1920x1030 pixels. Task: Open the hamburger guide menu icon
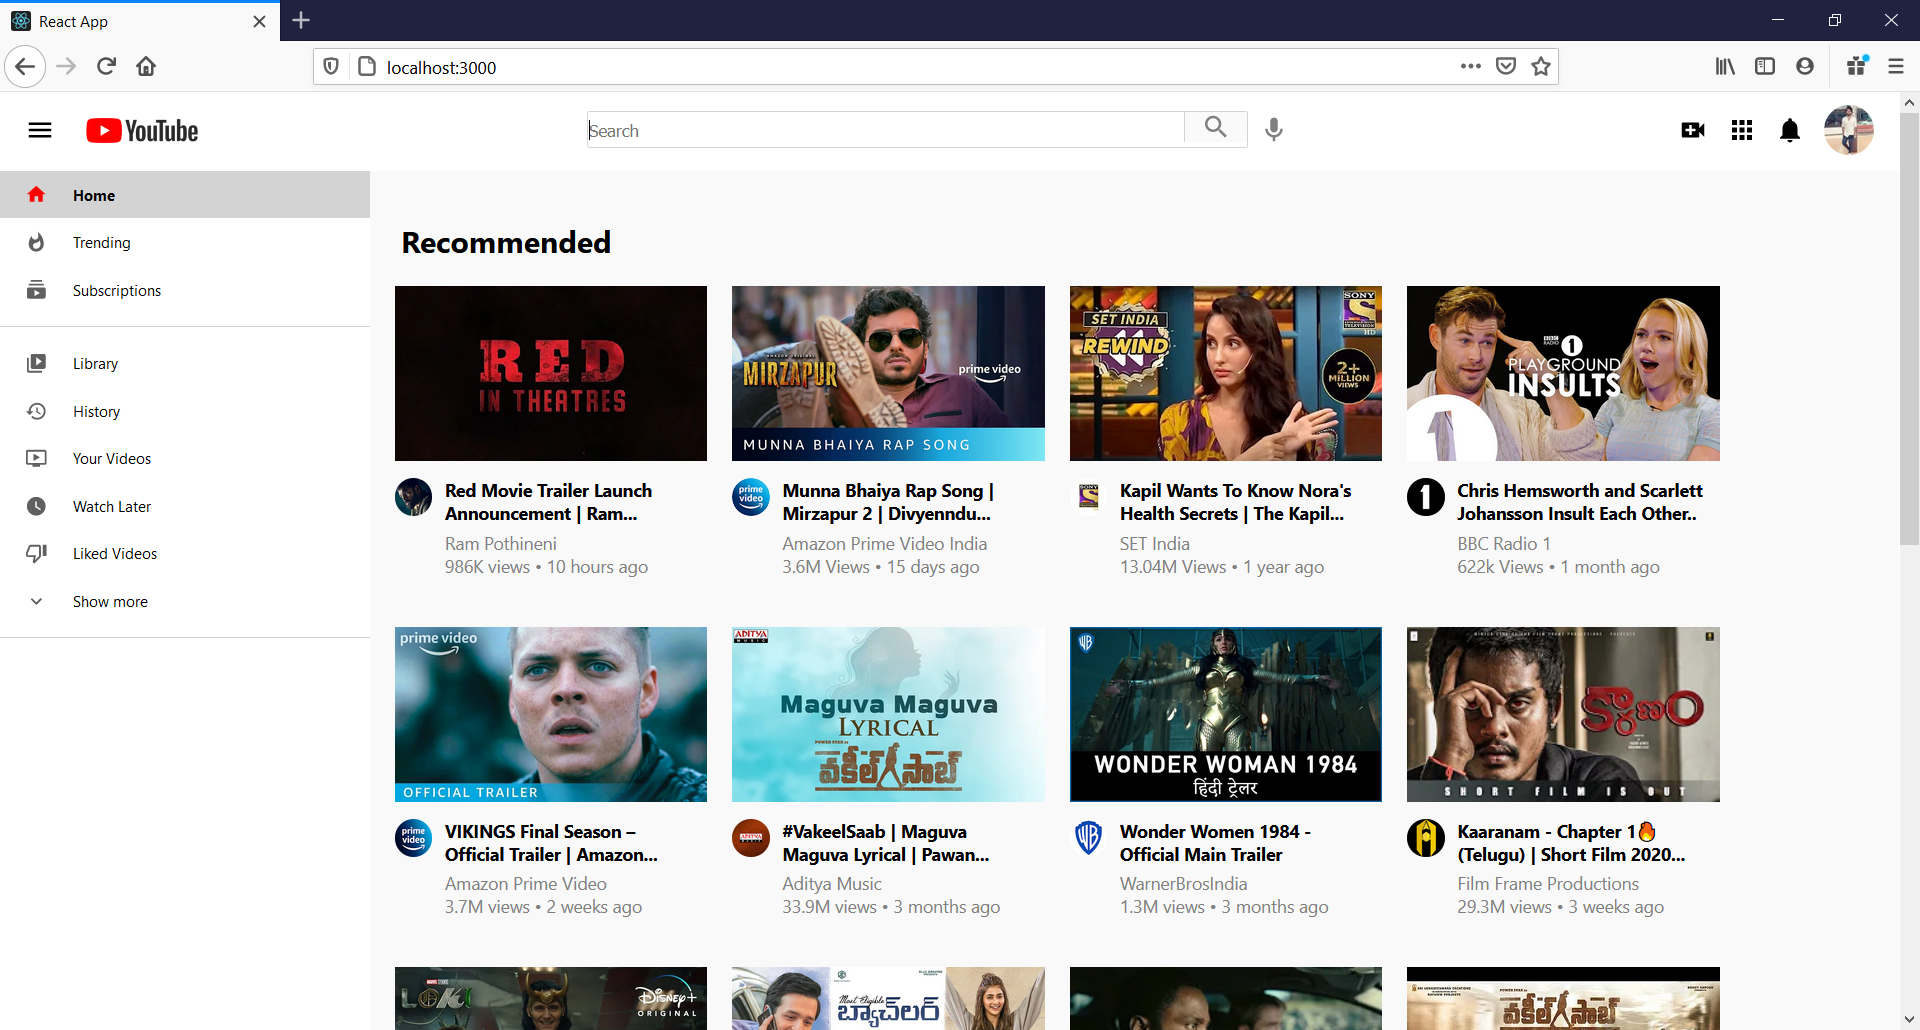40,131
